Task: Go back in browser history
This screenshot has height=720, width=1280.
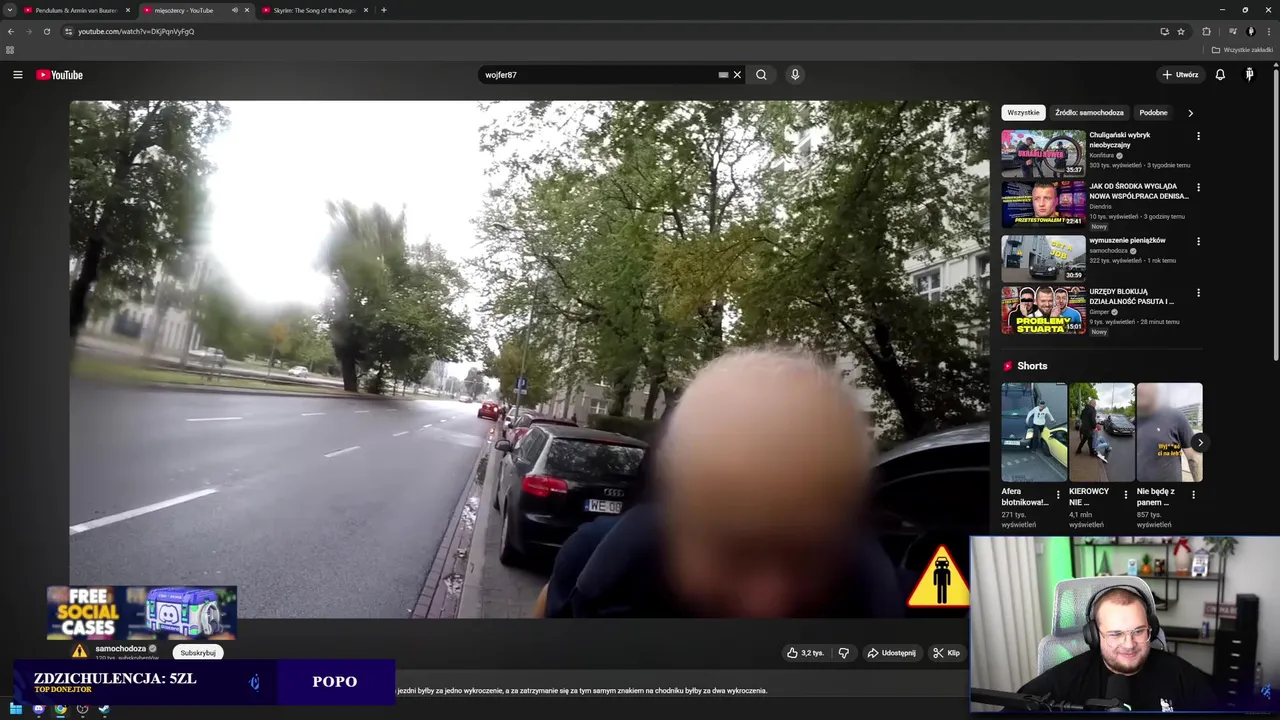Action: point(11,31)
